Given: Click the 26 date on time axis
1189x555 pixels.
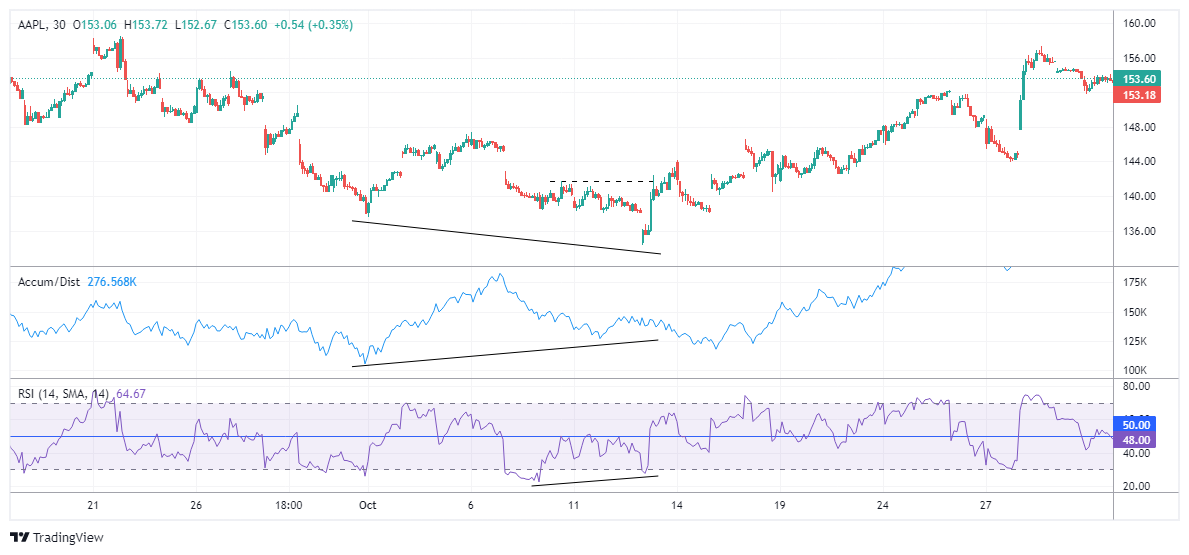Looking at the screenshot, I should tap(196, 506).
